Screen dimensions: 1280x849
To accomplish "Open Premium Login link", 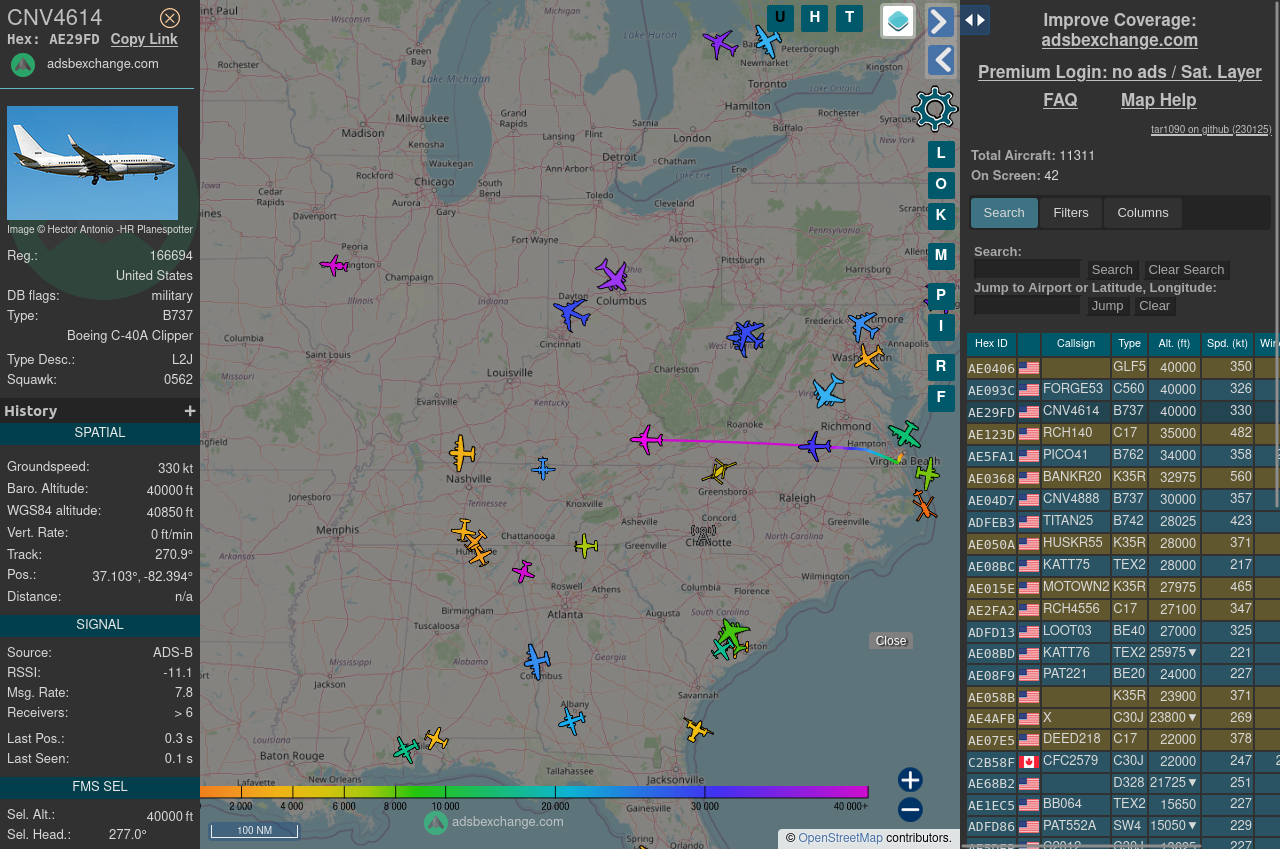I will tap(1120, 72).
